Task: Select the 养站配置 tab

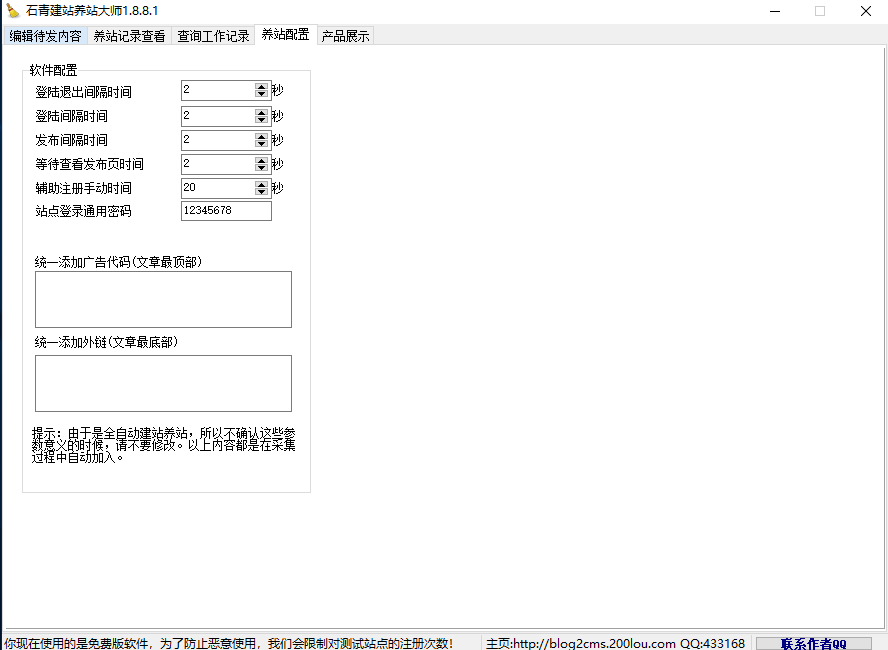Action: point(285,35)
